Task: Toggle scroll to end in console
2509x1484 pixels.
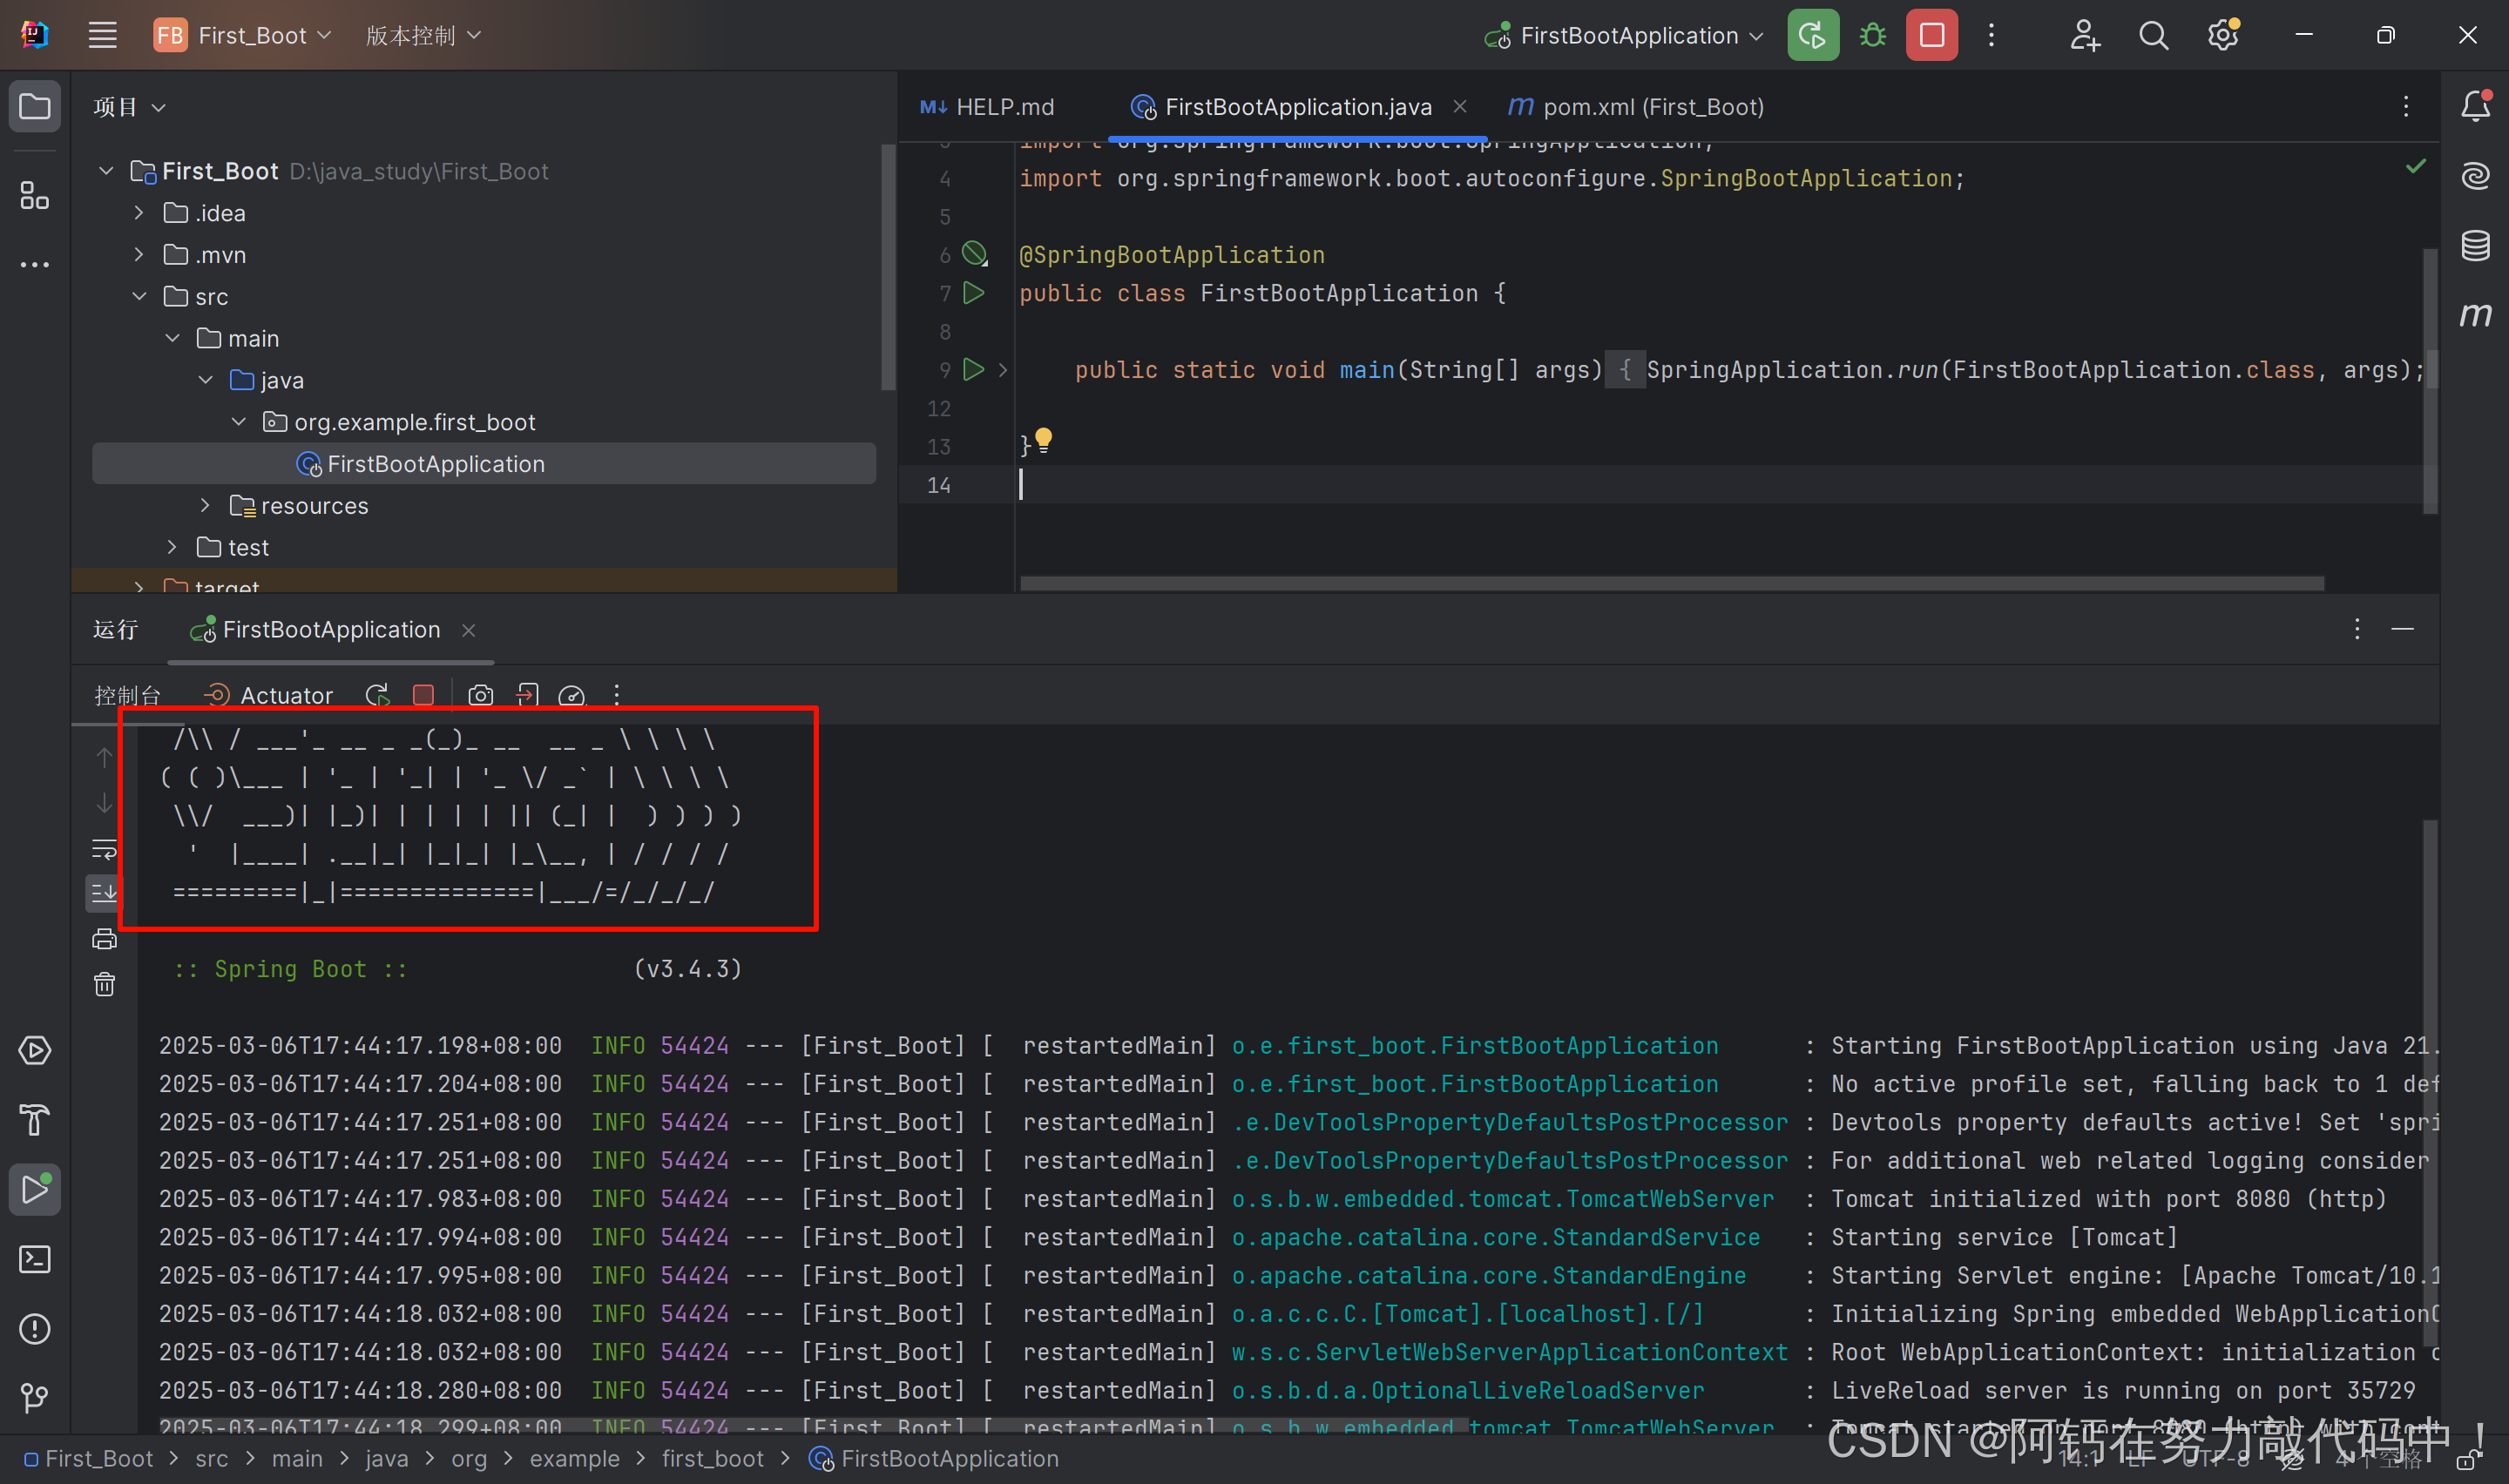Action: (x=104, y=892)
